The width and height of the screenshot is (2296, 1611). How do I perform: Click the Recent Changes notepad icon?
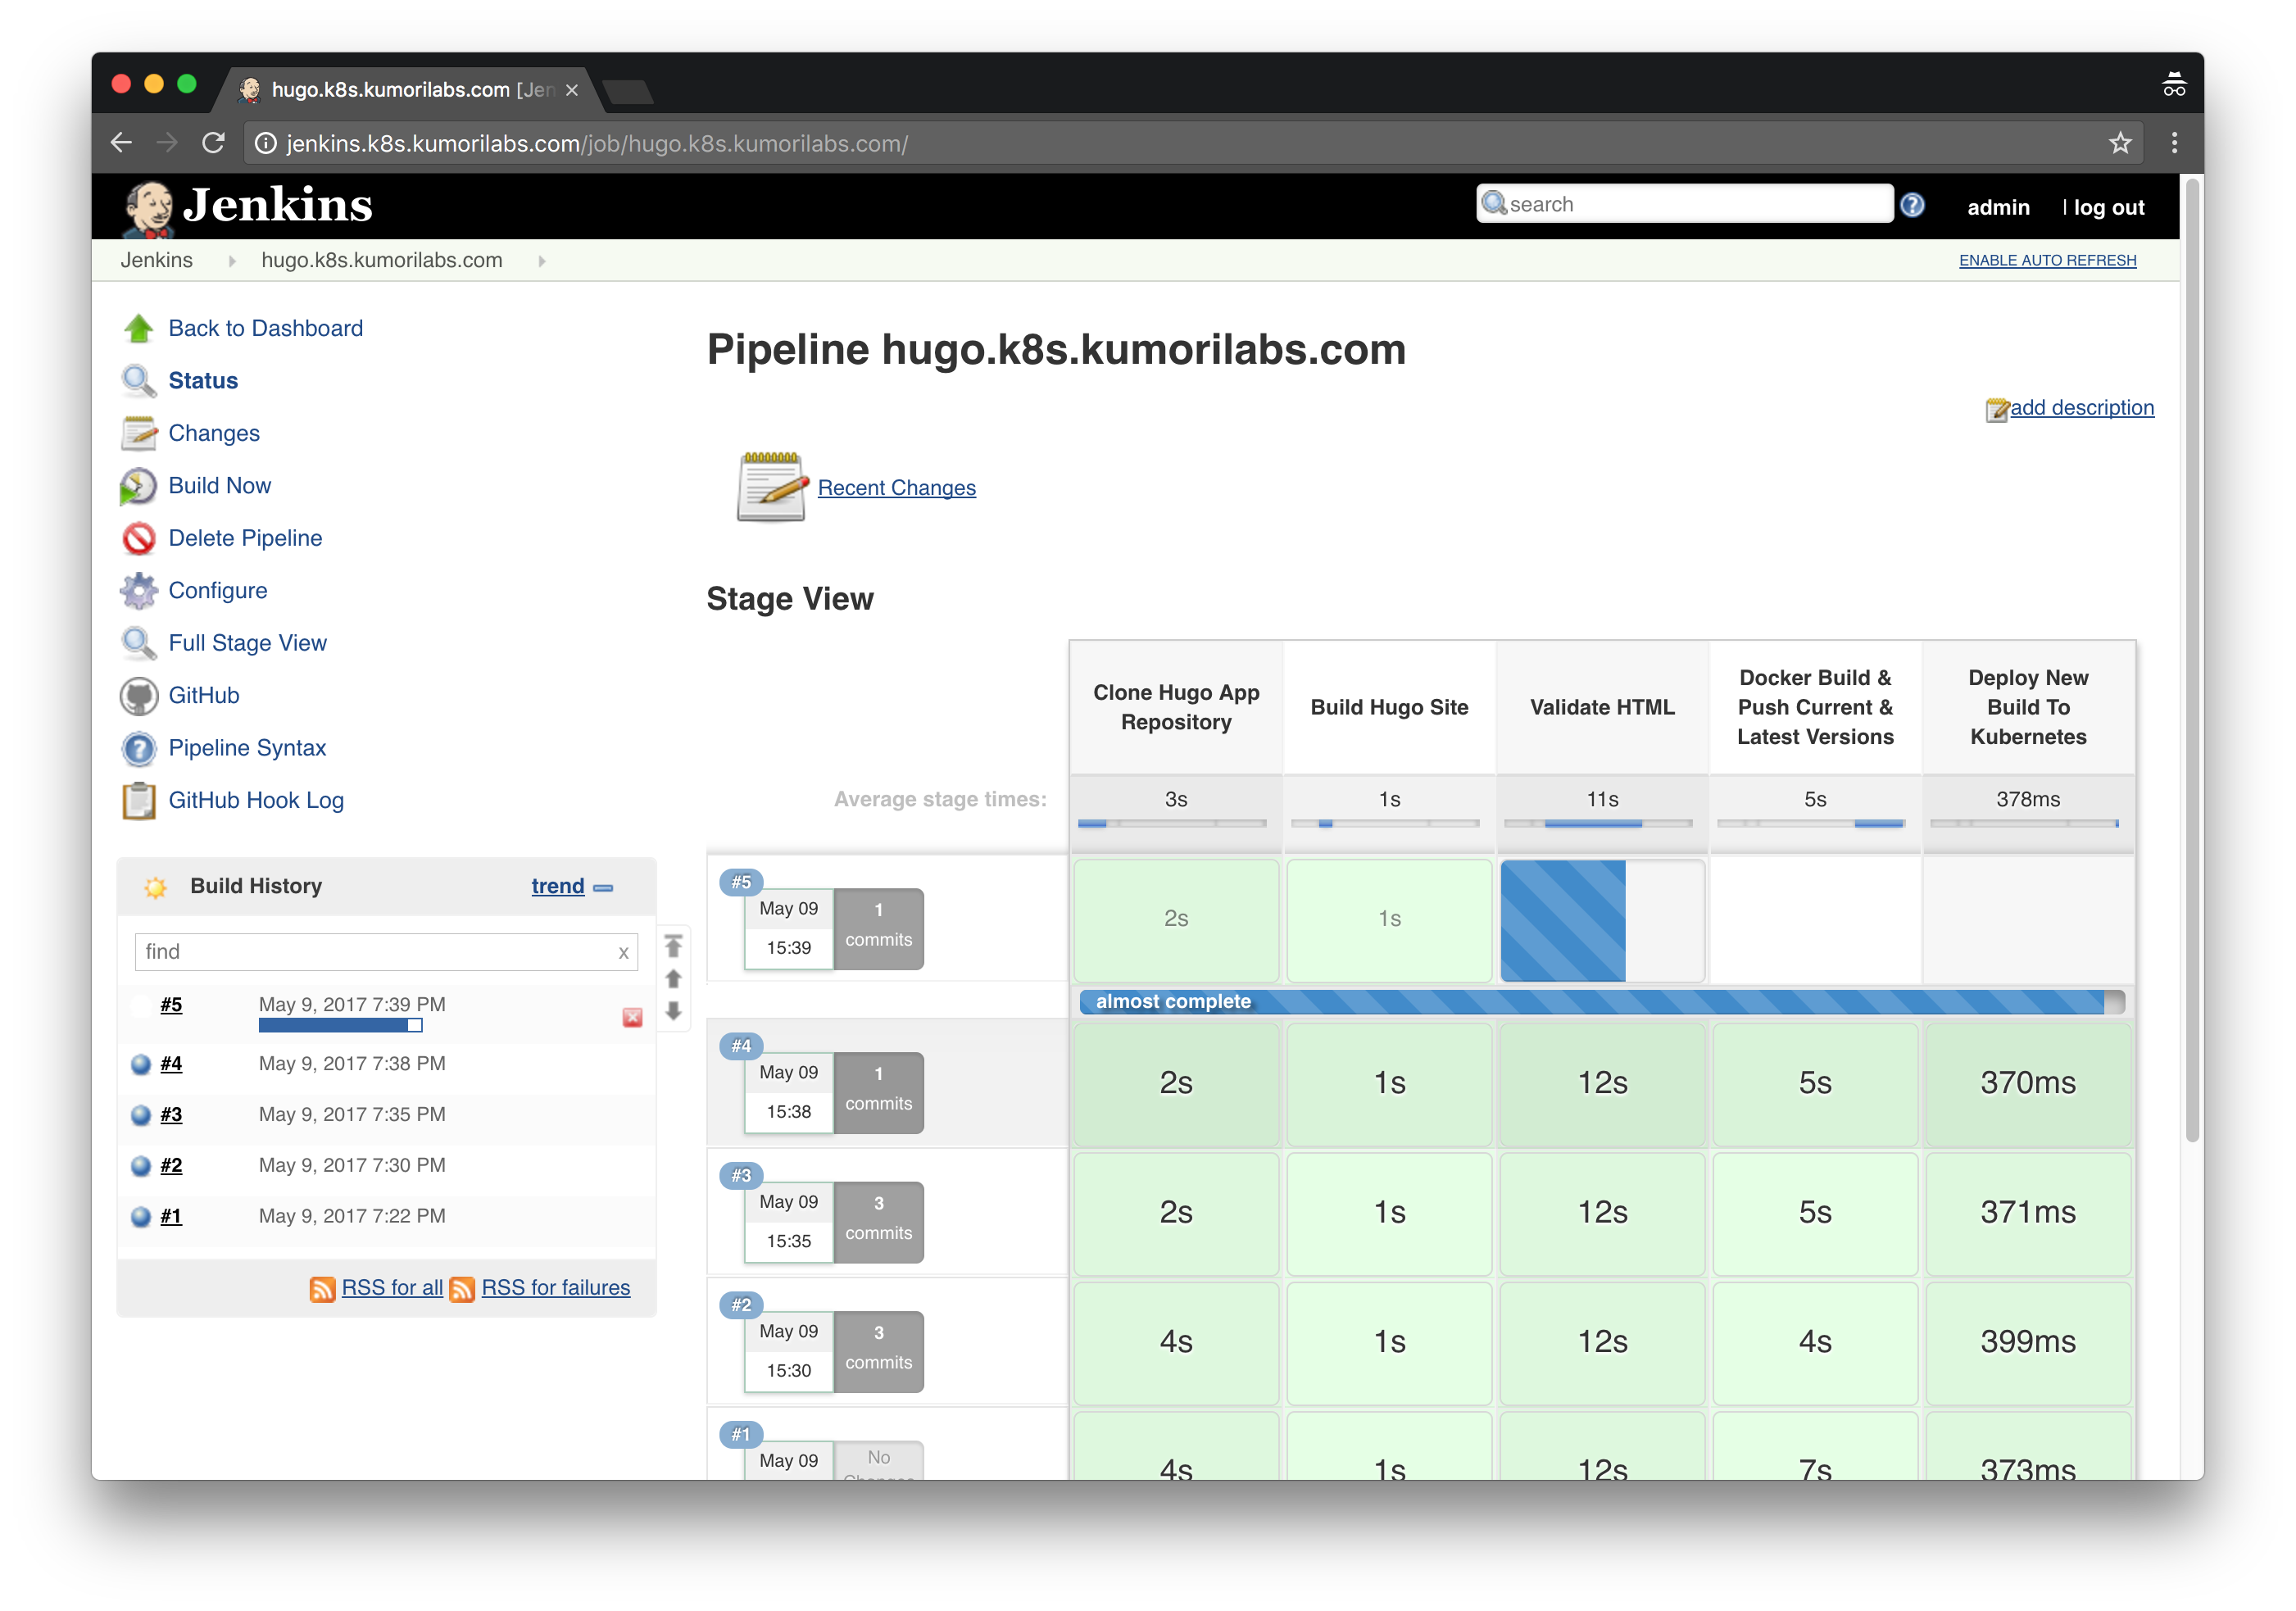(771, 487)
